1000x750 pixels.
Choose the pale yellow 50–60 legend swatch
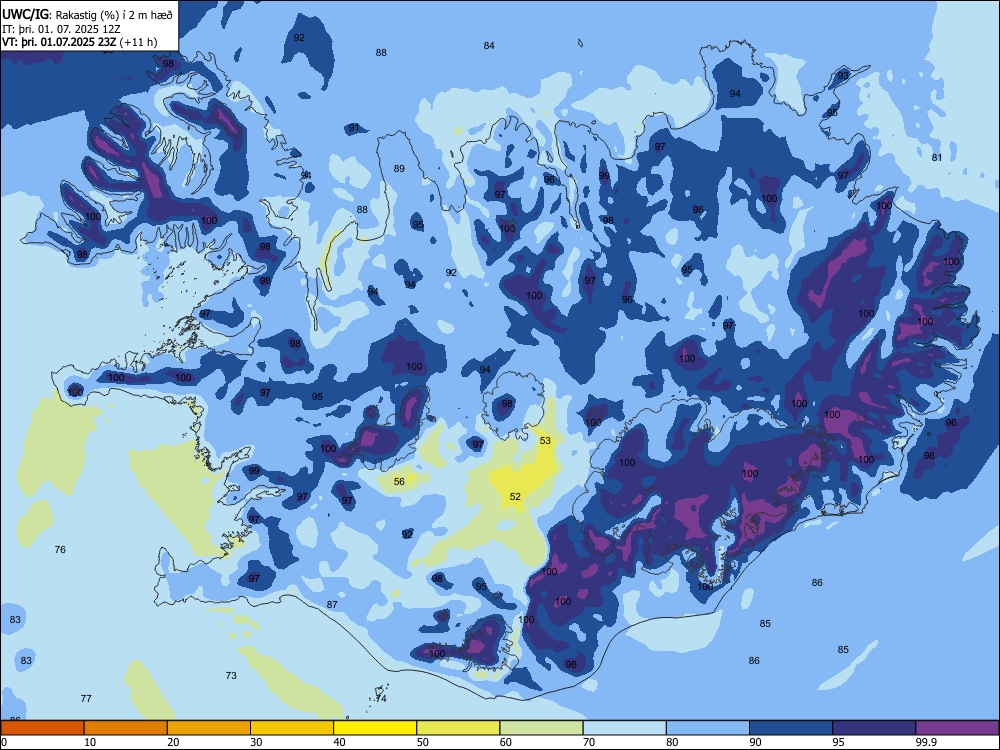[x=458, y=728]
